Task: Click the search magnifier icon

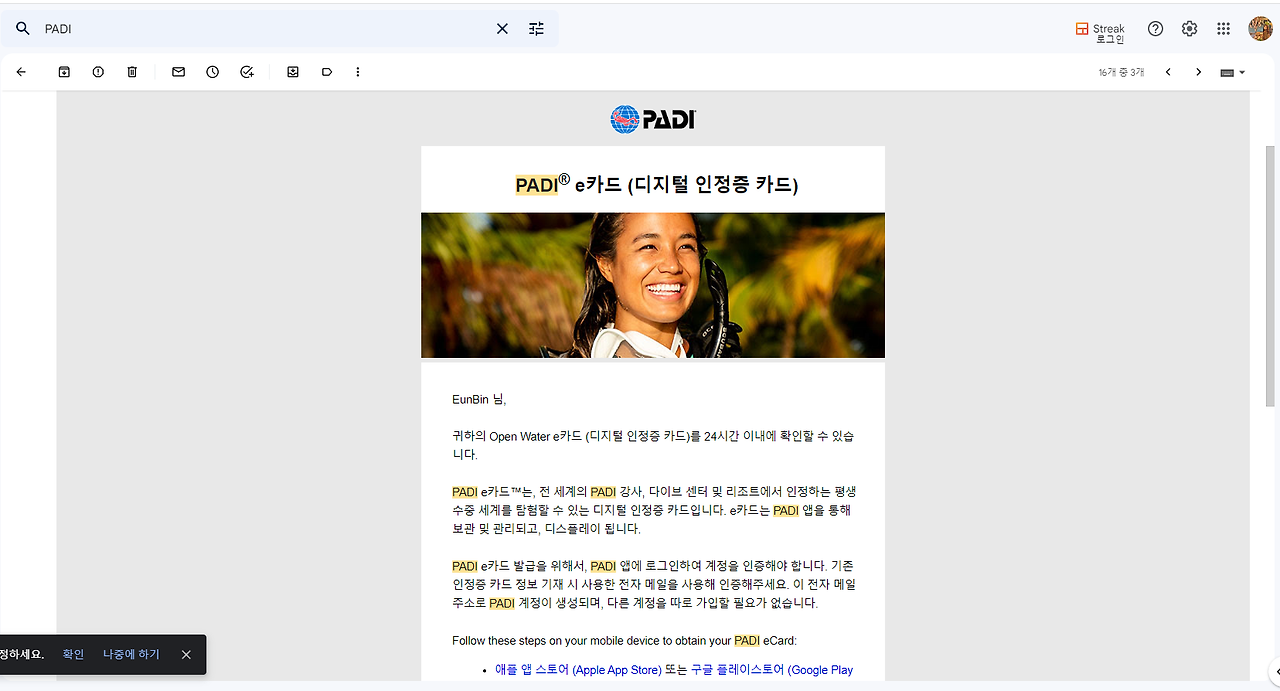Action: pos(23,29)
